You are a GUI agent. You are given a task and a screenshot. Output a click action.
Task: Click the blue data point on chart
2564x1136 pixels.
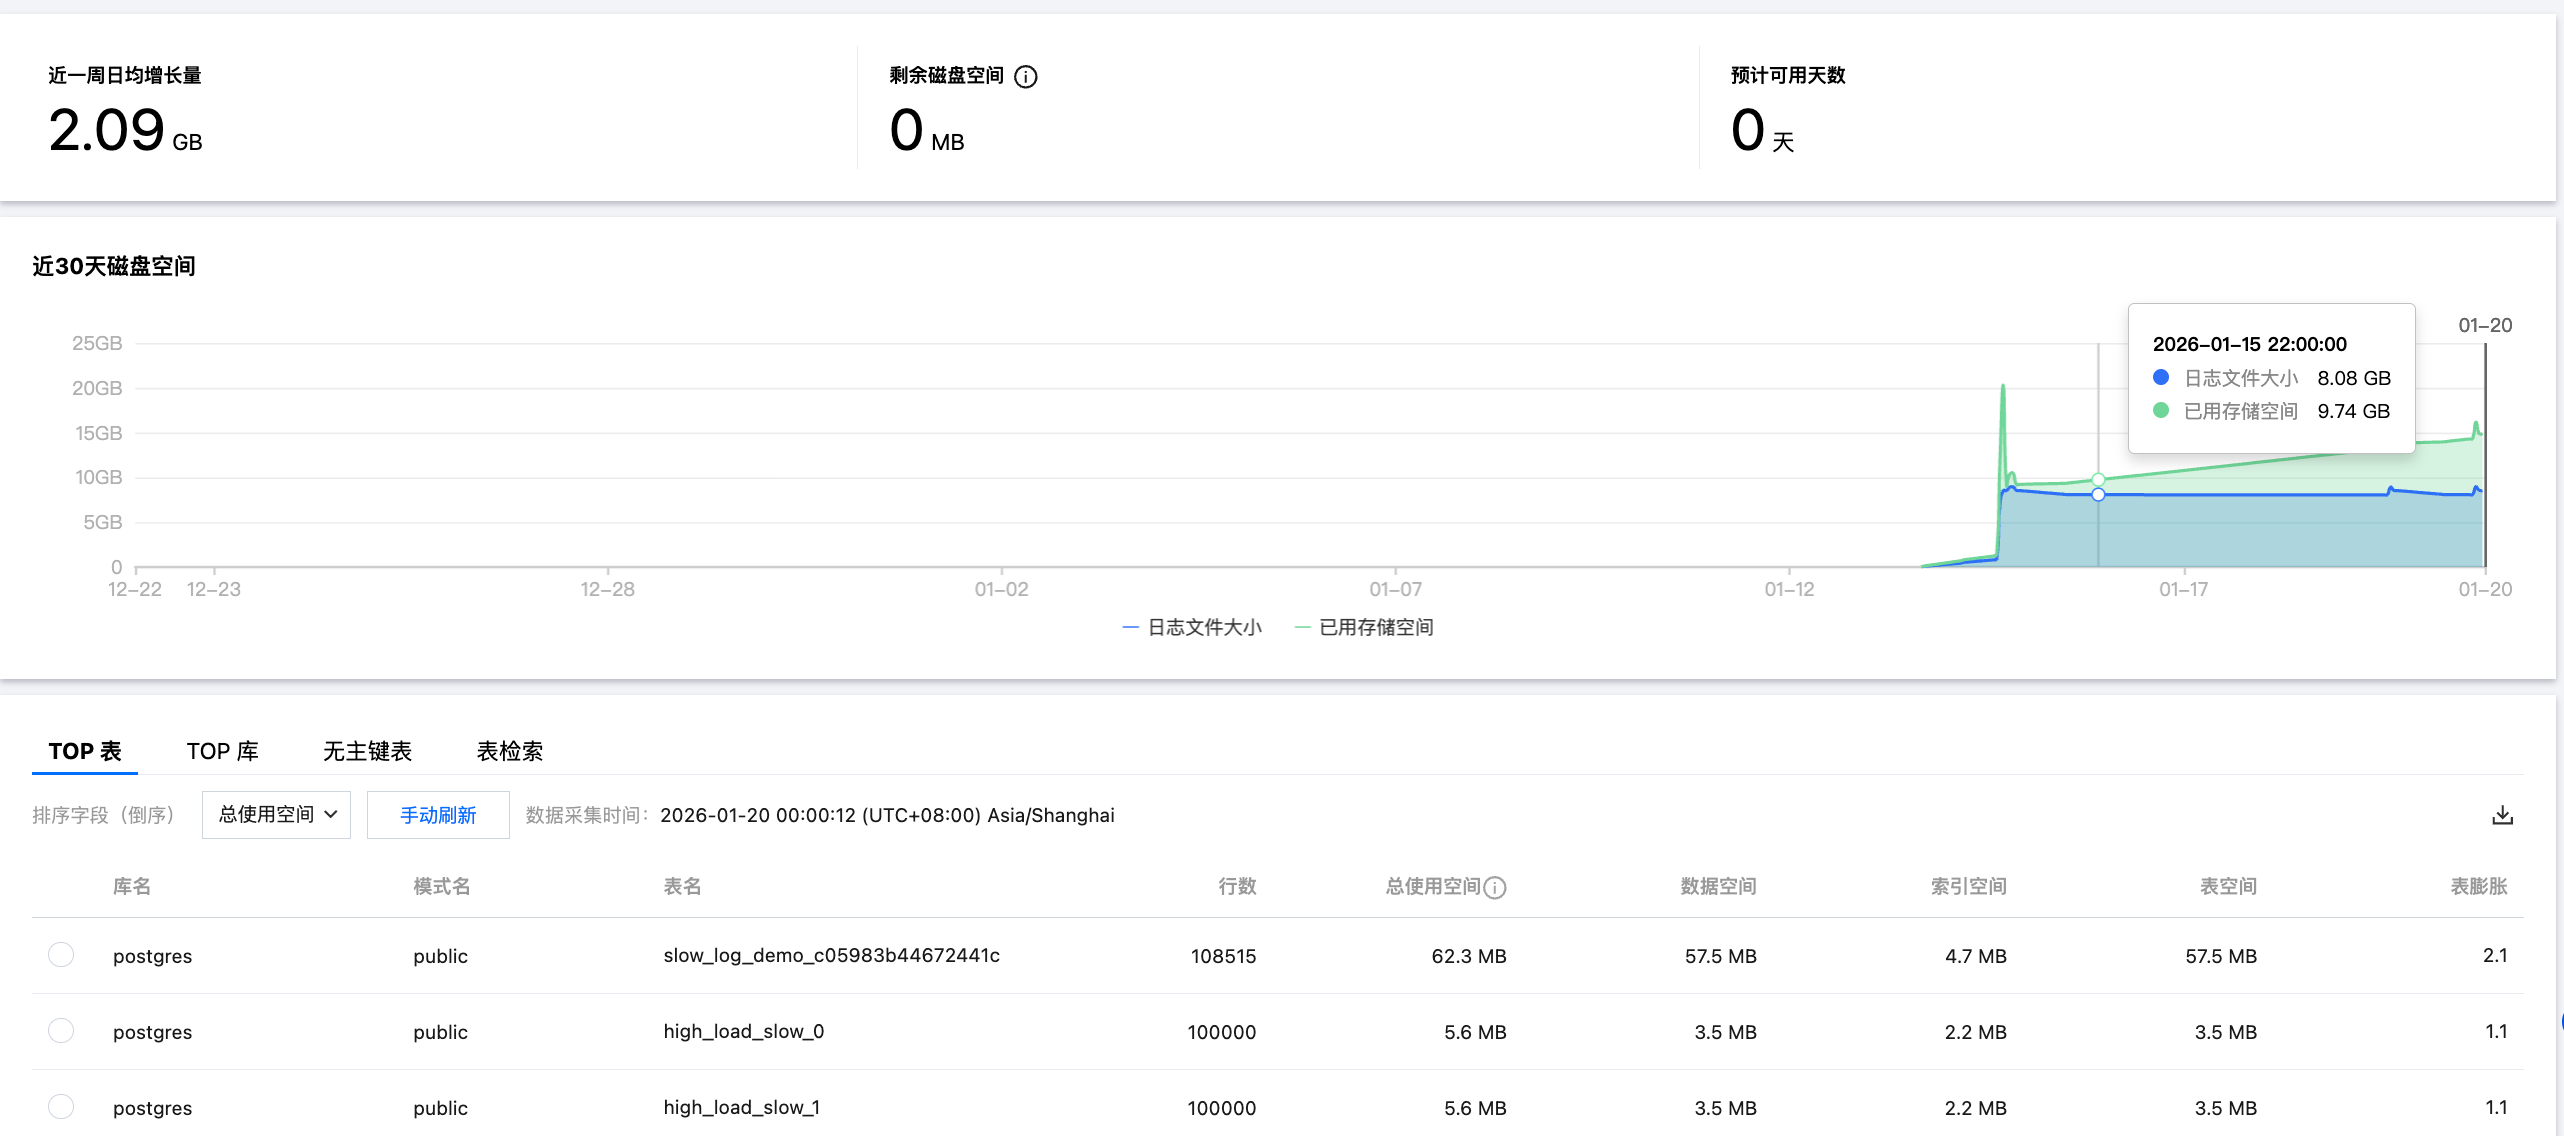(x=2098, y=495)
